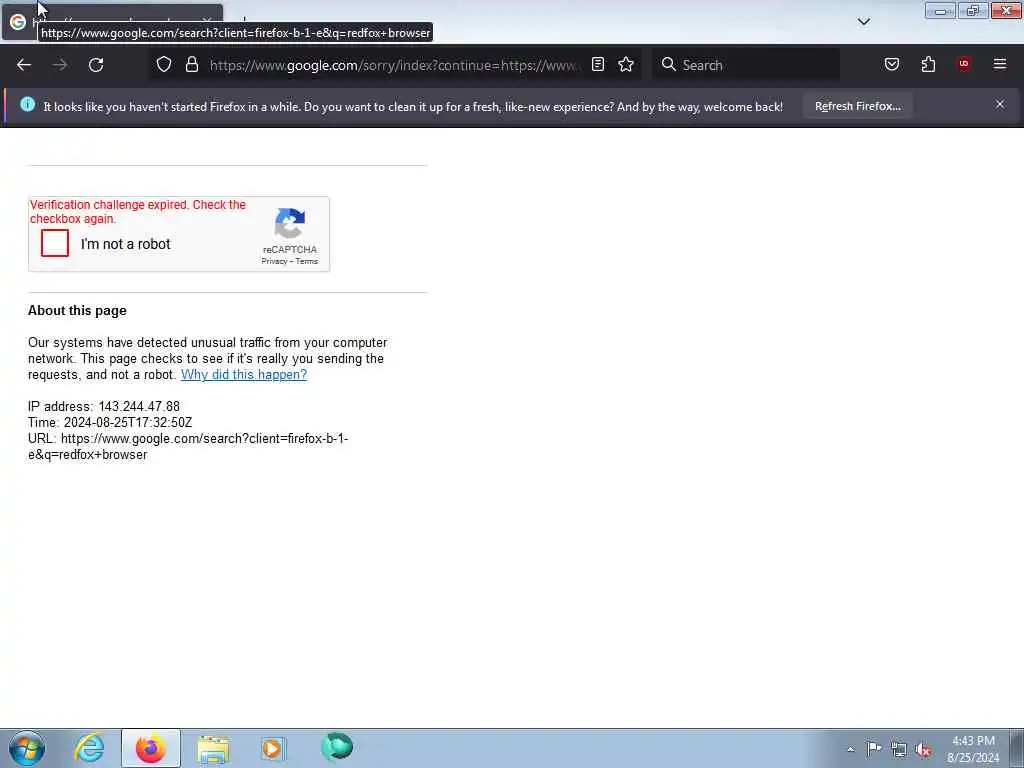
Task: Expand the list all tabs chevron
Action: (863, 22)
